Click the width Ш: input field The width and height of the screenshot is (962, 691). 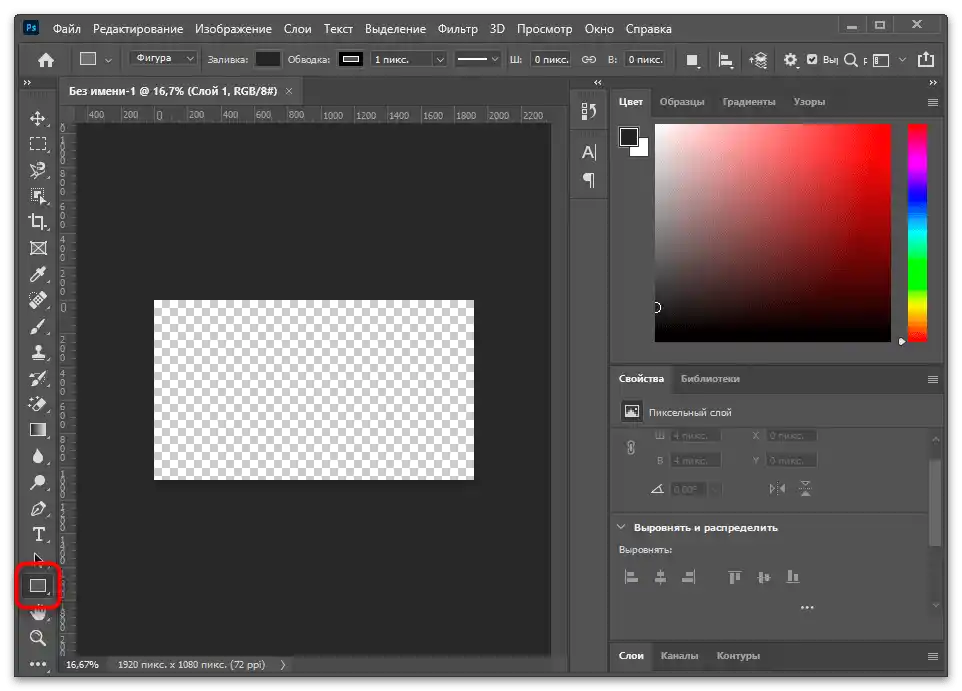tap(550, 60)
